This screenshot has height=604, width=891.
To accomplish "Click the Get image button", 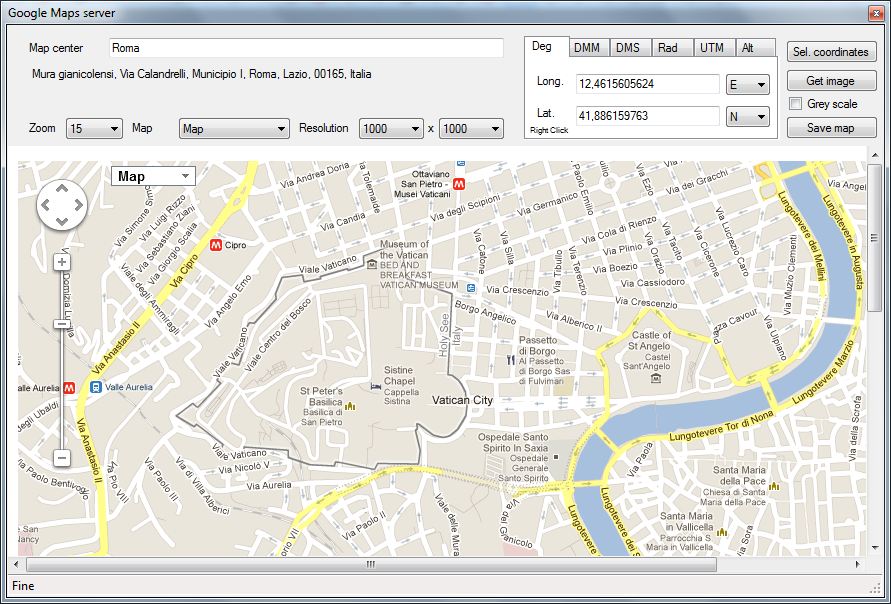I will (x=831, y=81).
